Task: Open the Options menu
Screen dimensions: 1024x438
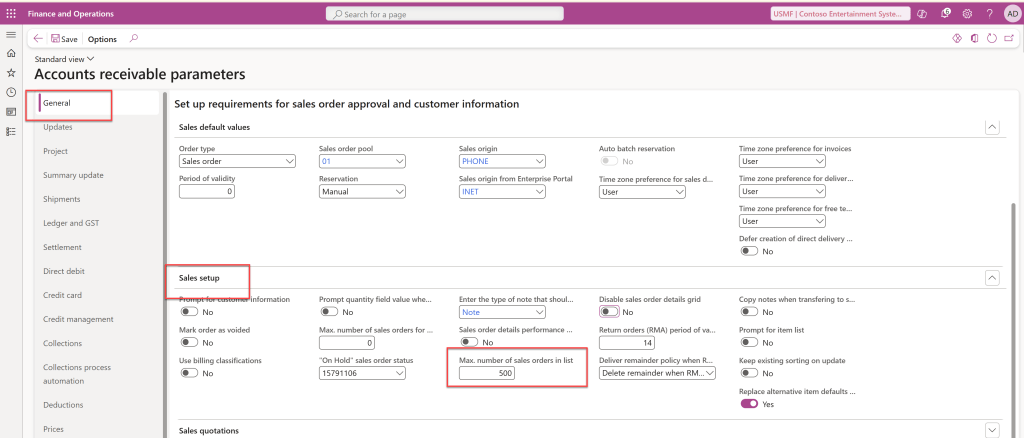Action: coord(102,39)
